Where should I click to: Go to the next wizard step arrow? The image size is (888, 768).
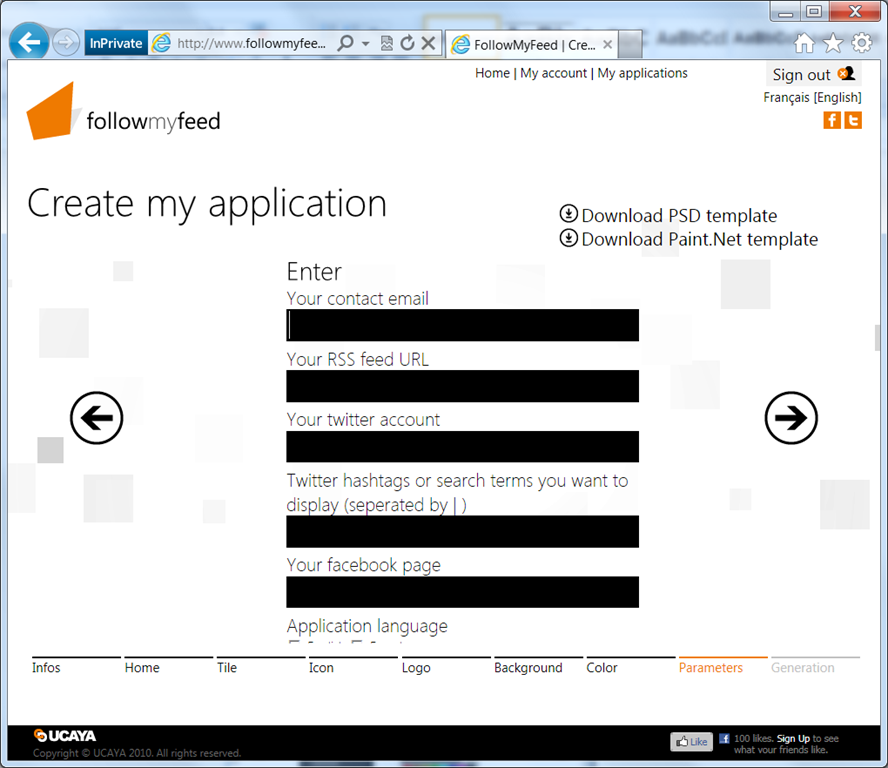point(791,418)
